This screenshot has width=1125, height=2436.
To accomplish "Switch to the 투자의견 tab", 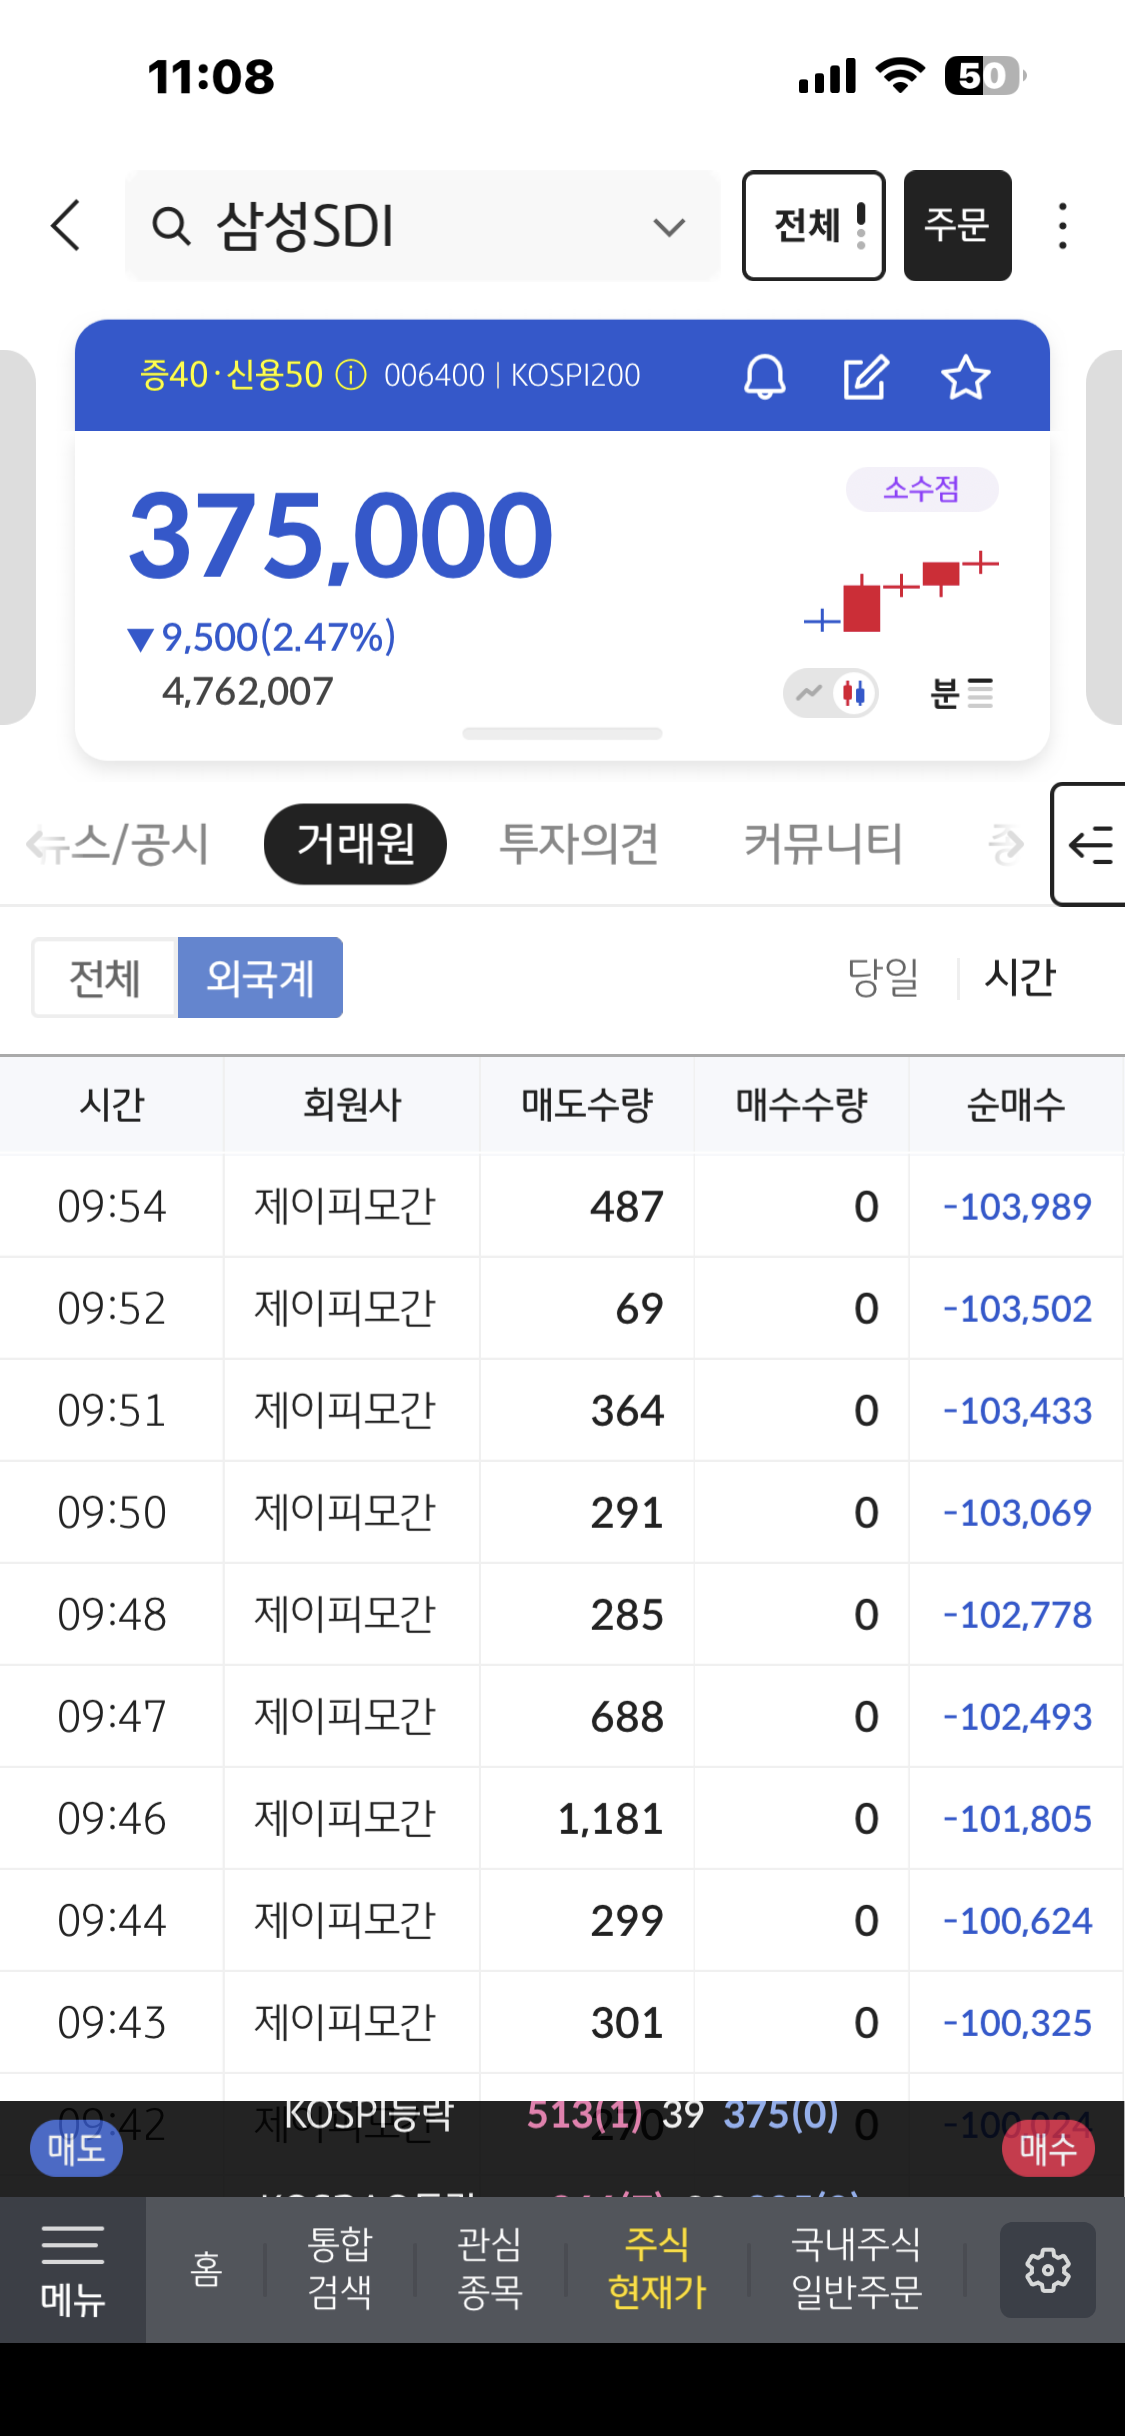I will tap(579, 844).
